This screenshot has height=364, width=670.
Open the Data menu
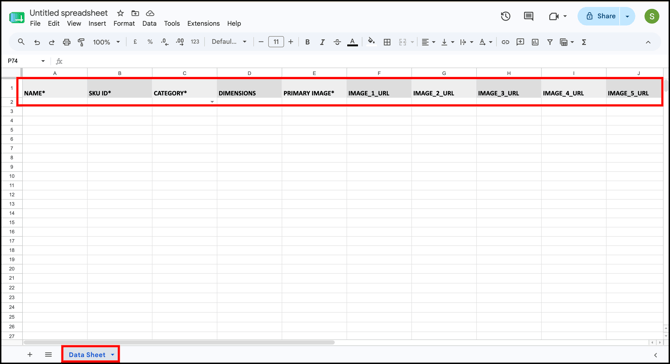[x=149, y=23]
